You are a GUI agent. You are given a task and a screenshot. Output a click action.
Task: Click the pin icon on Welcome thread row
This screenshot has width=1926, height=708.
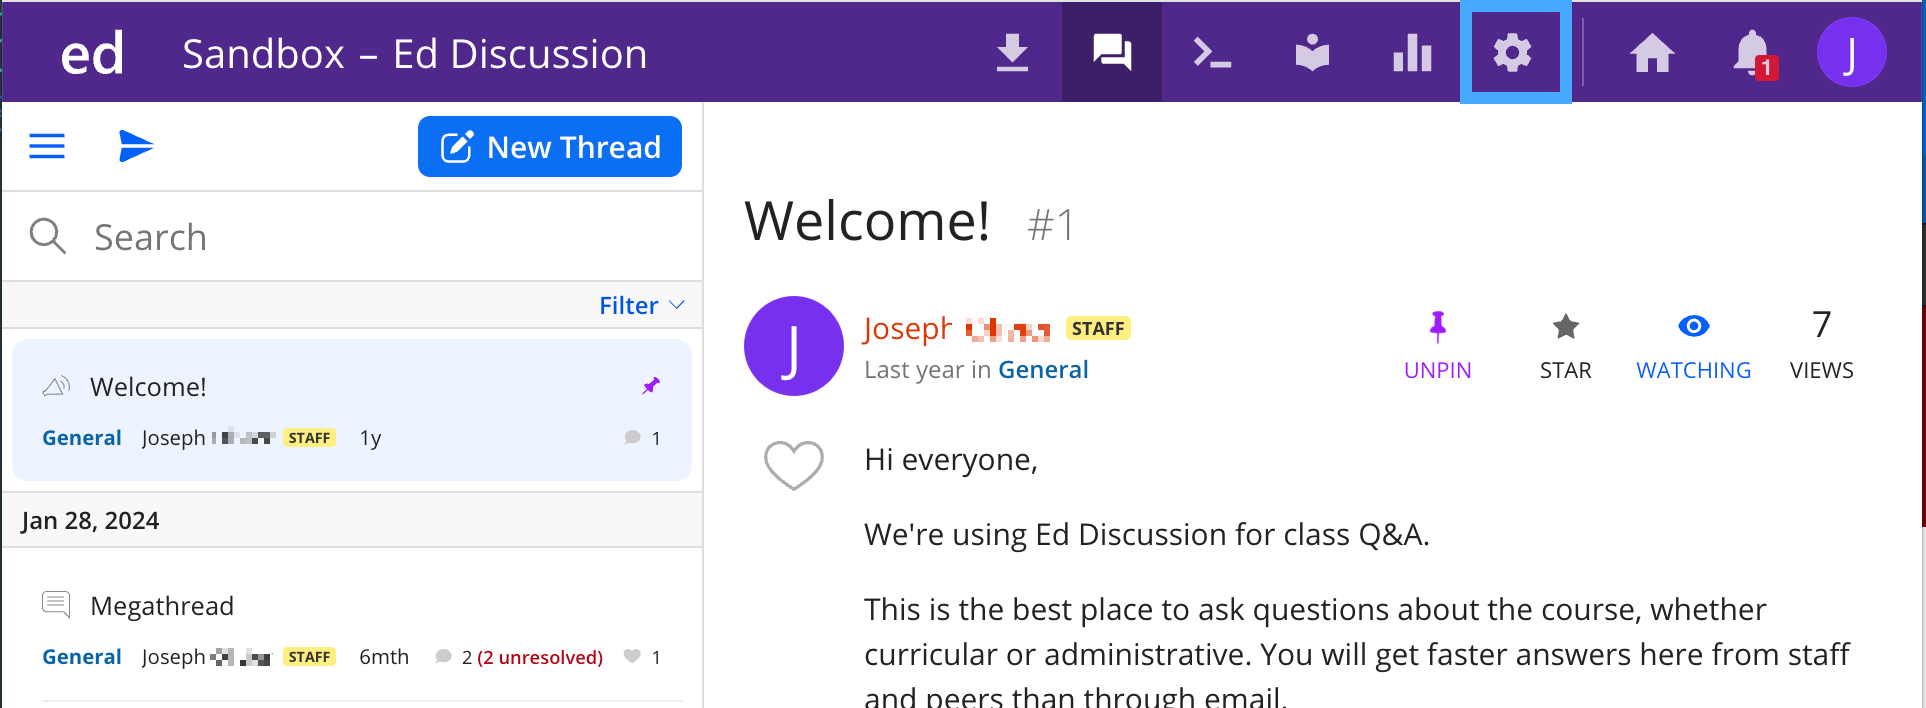[651, 386]
